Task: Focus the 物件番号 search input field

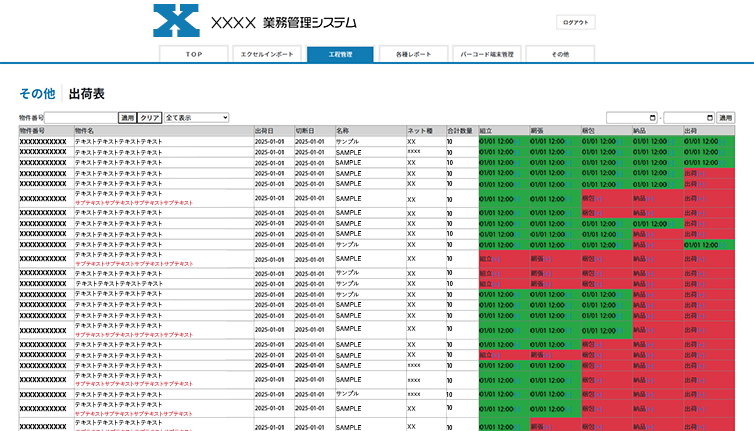Action: 82,118
